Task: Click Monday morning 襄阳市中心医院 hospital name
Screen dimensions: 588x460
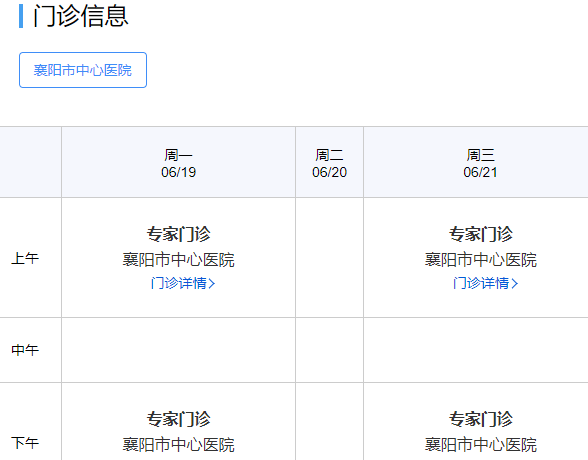Action: click(178, 259)
